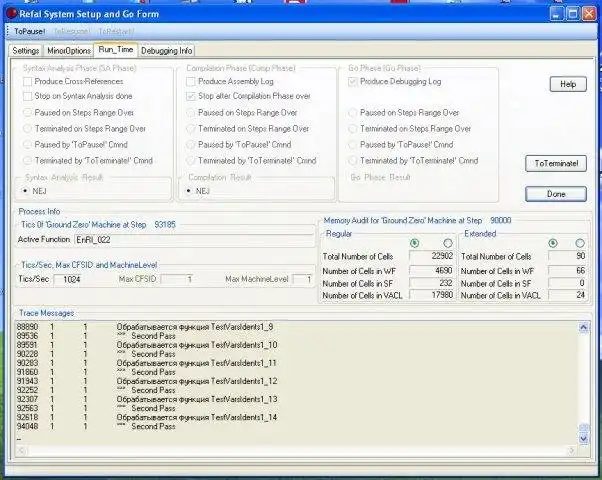602x480 pixels.
Task: Click the Help button
Action: click(568, 84)
